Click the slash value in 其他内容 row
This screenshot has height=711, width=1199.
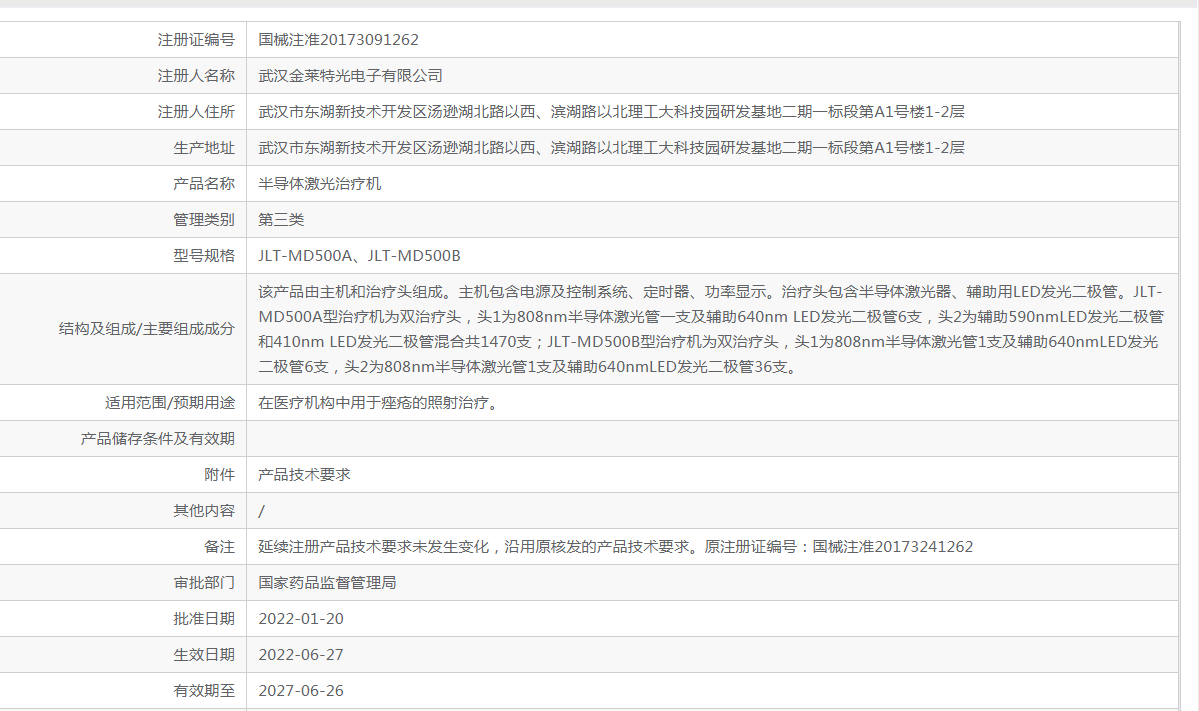pyautogui.click(x=262, y=511)
